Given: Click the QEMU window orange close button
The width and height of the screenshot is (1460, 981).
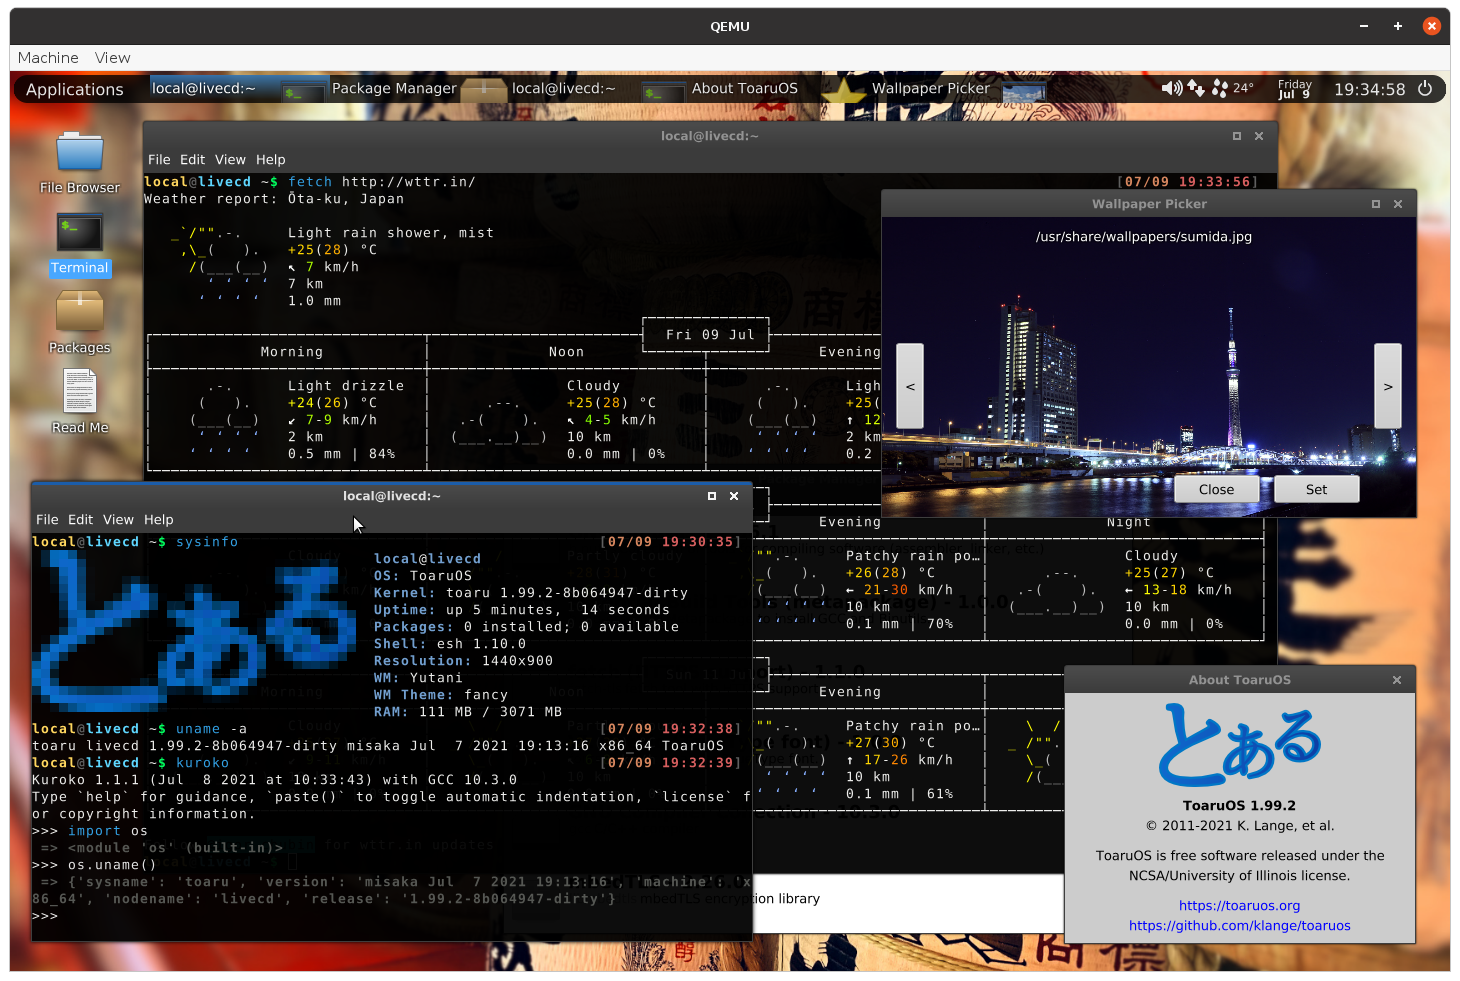Looking at the screenshot, I should [x=1432, y=26].
